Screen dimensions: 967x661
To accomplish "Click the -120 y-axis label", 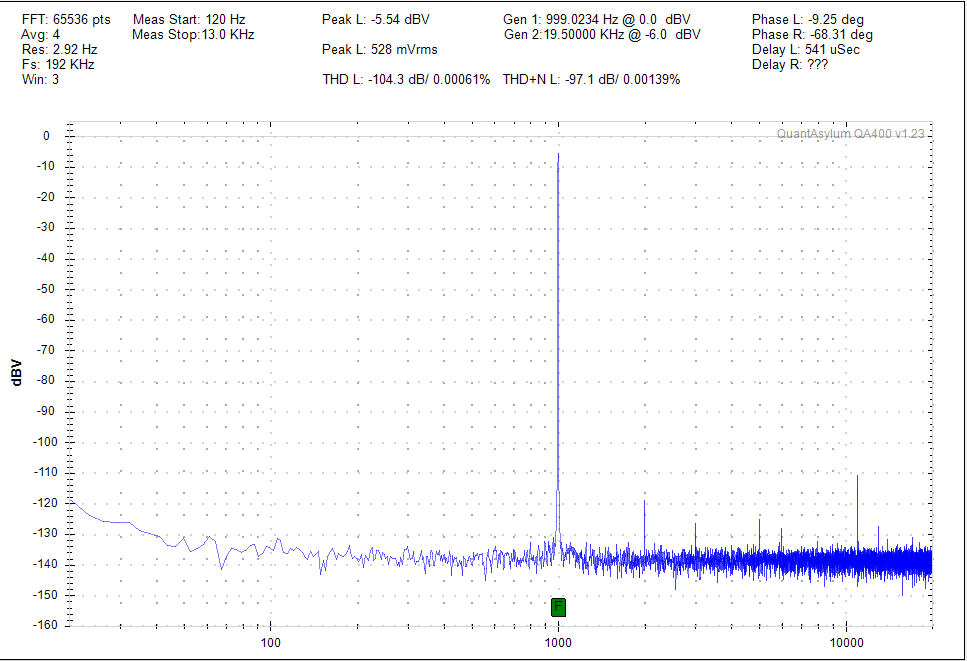I will 44,503.
